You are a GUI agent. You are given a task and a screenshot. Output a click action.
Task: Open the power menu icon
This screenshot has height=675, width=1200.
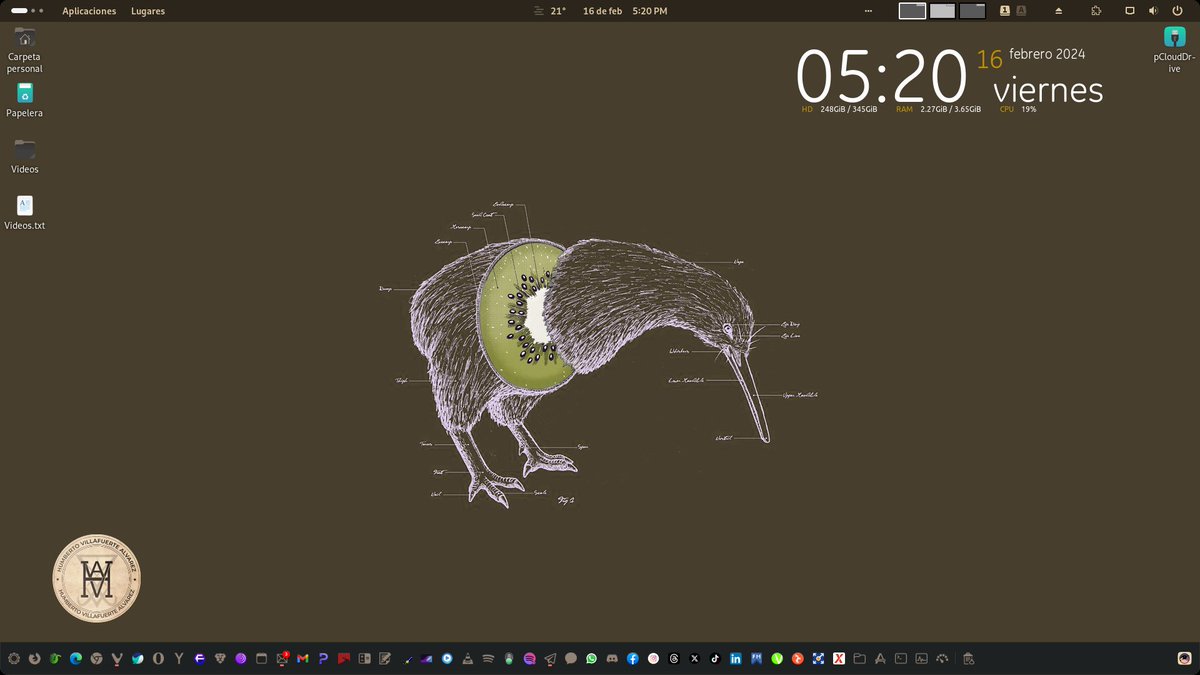coord(1177,11)
